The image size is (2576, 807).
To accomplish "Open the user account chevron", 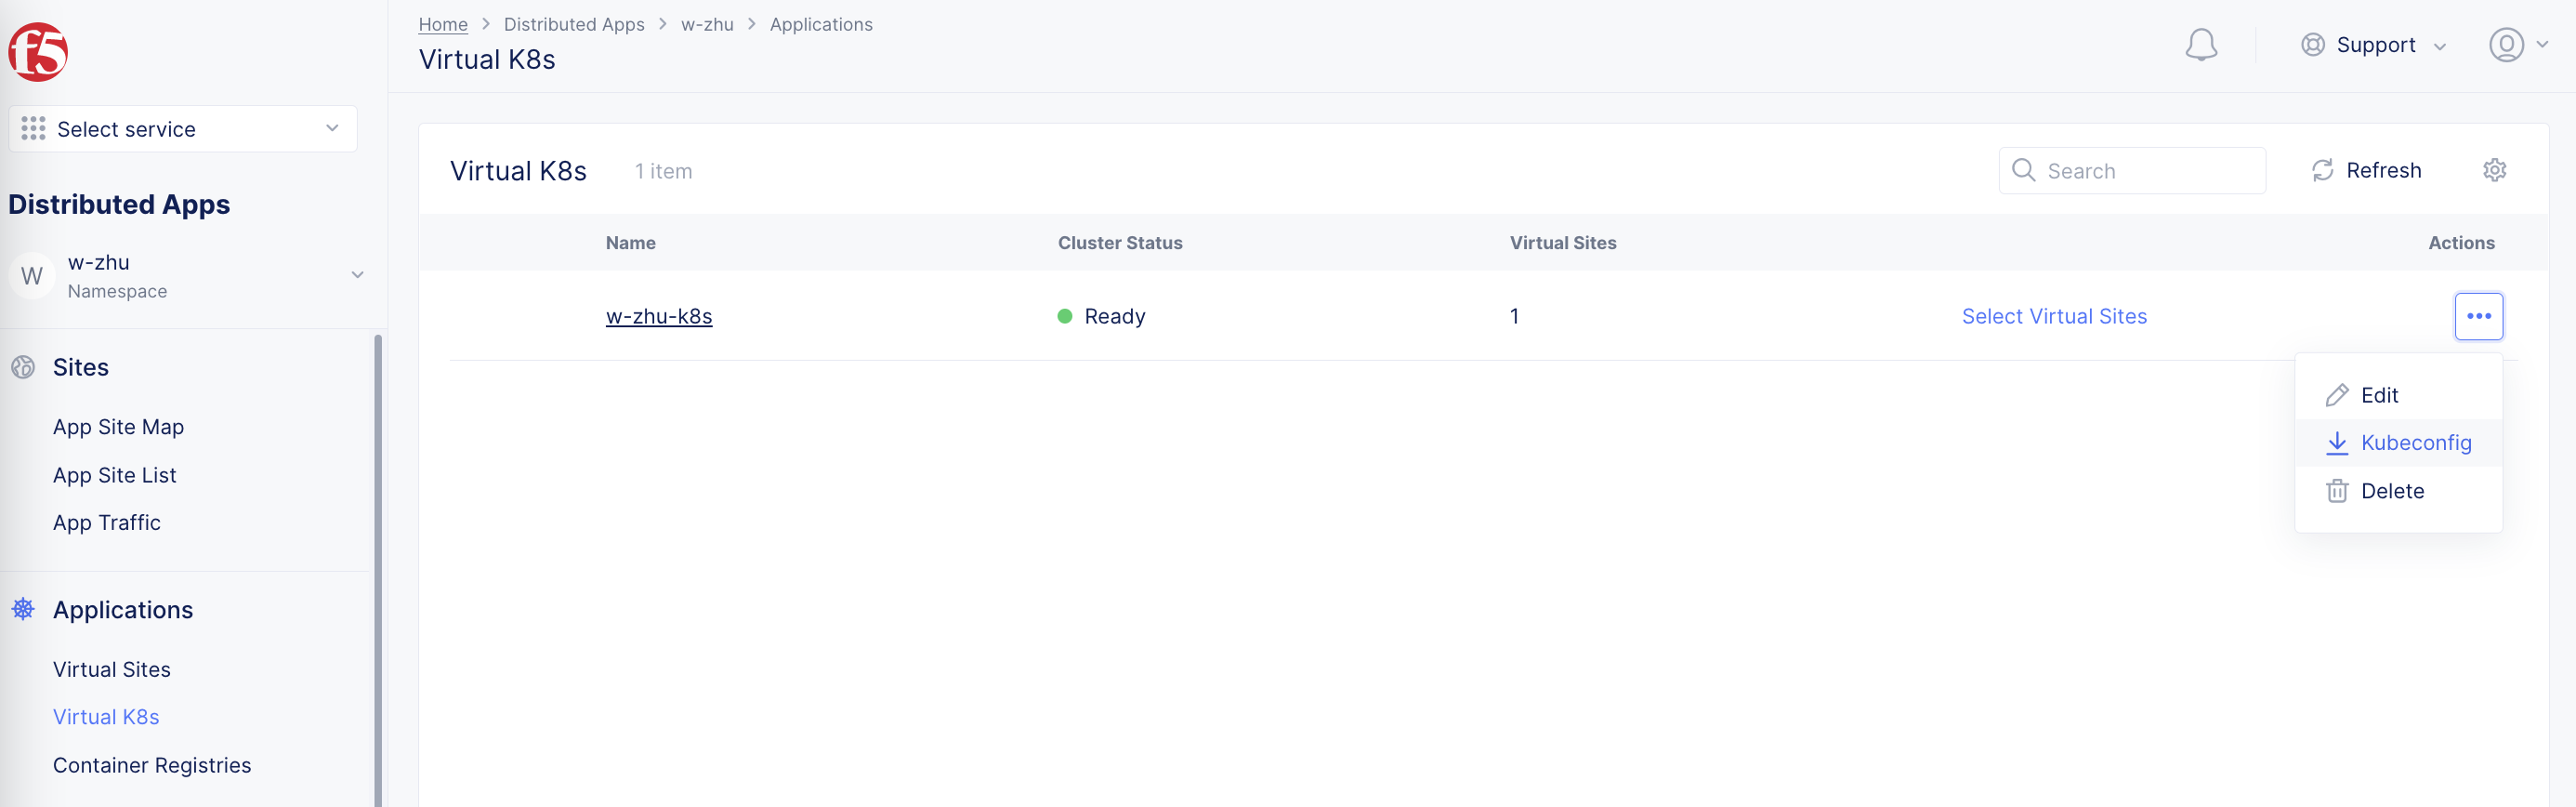I will click(x=2542, y=44).
